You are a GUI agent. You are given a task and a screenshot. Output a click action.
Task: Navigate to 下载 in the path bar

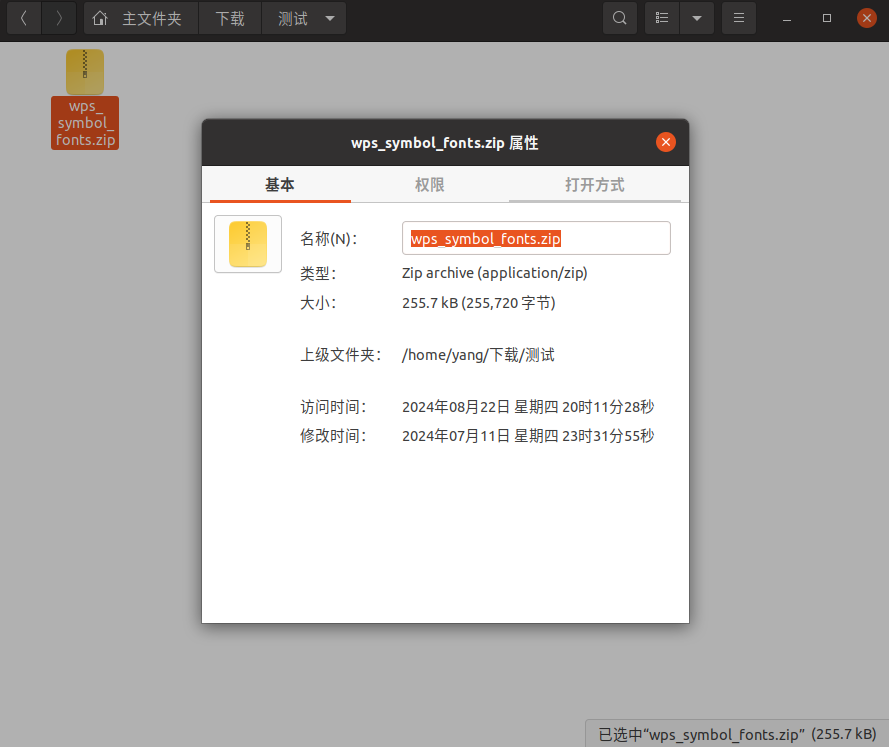click(230, 18)
